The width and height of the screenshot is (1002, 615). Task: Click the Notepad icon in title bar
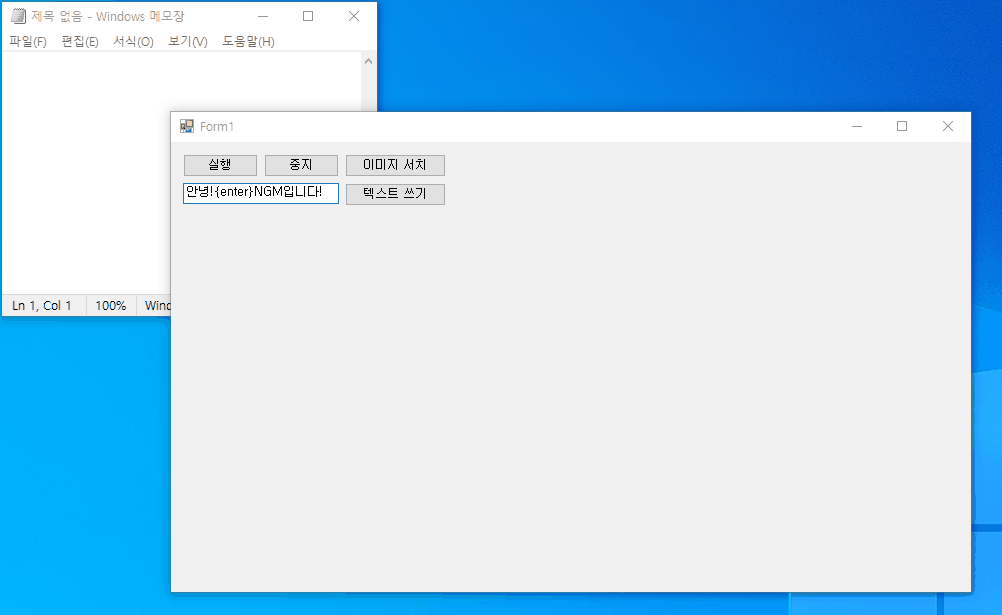coord(19,16)
